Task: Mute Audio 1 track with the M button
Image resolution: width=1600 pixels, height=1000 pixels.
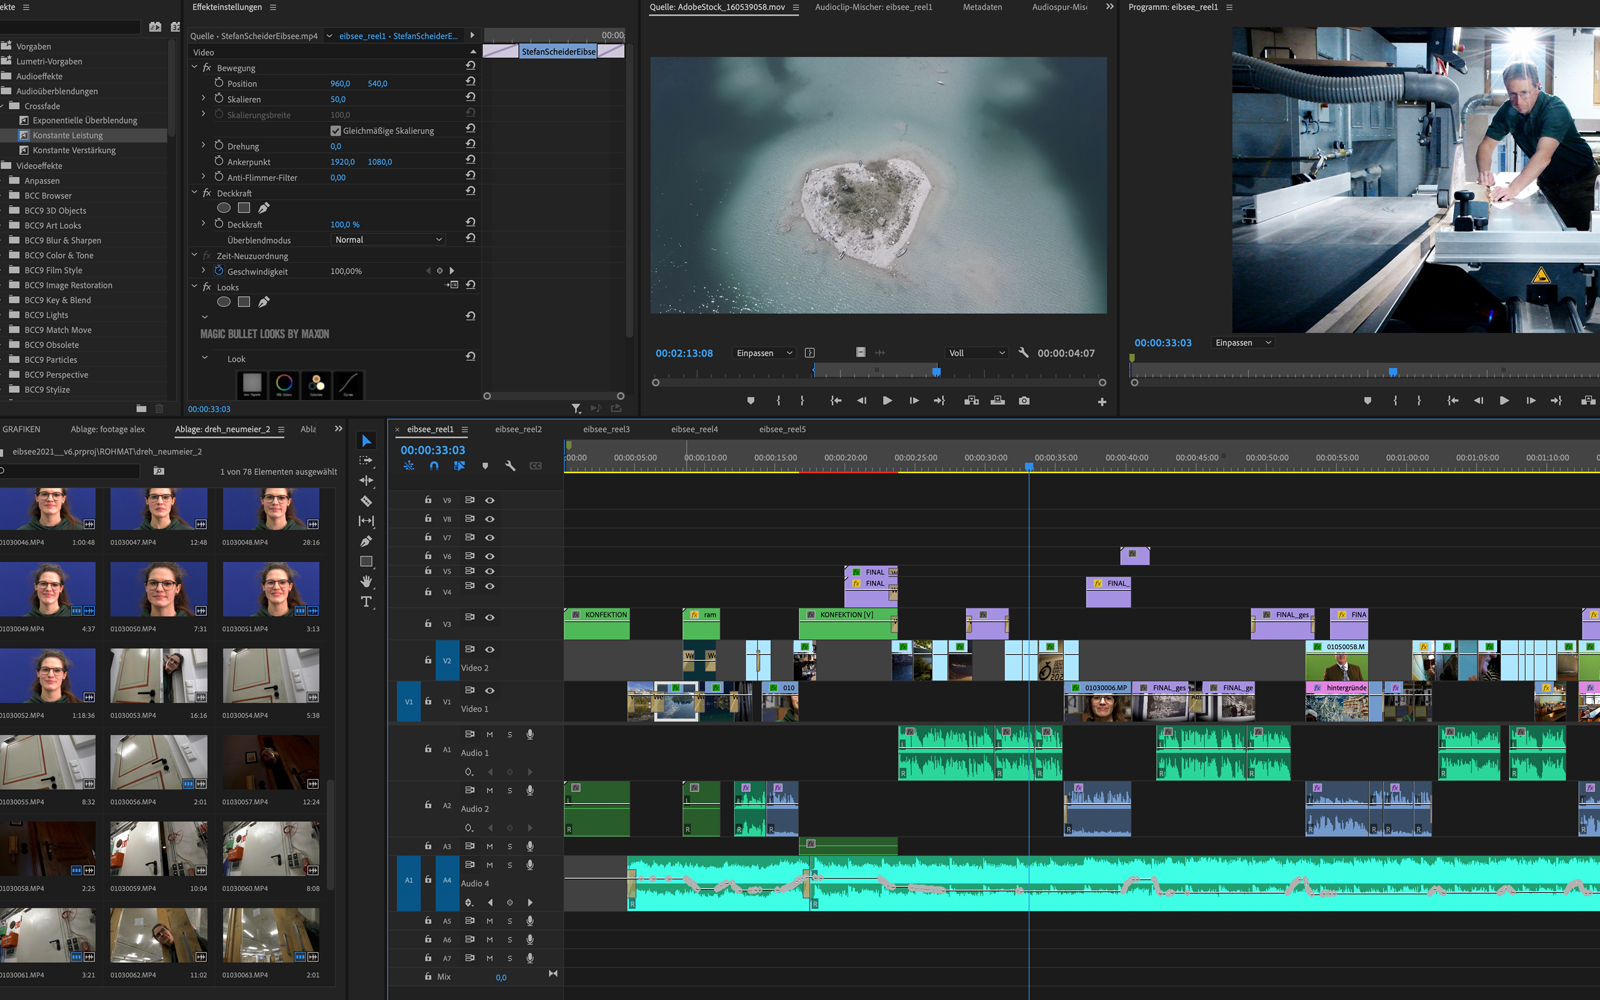Action: click(x=490, y=735)
